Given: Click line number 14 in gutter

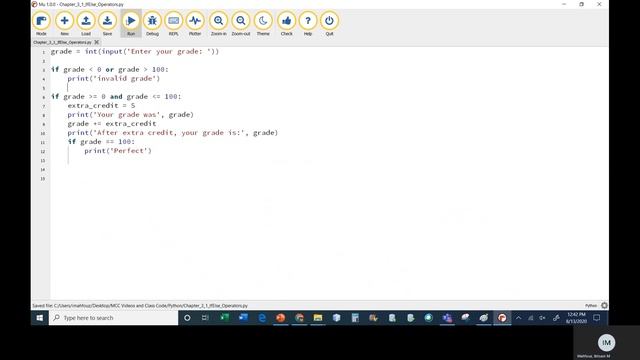Looking at the screenshot, I should click(43, 169).
